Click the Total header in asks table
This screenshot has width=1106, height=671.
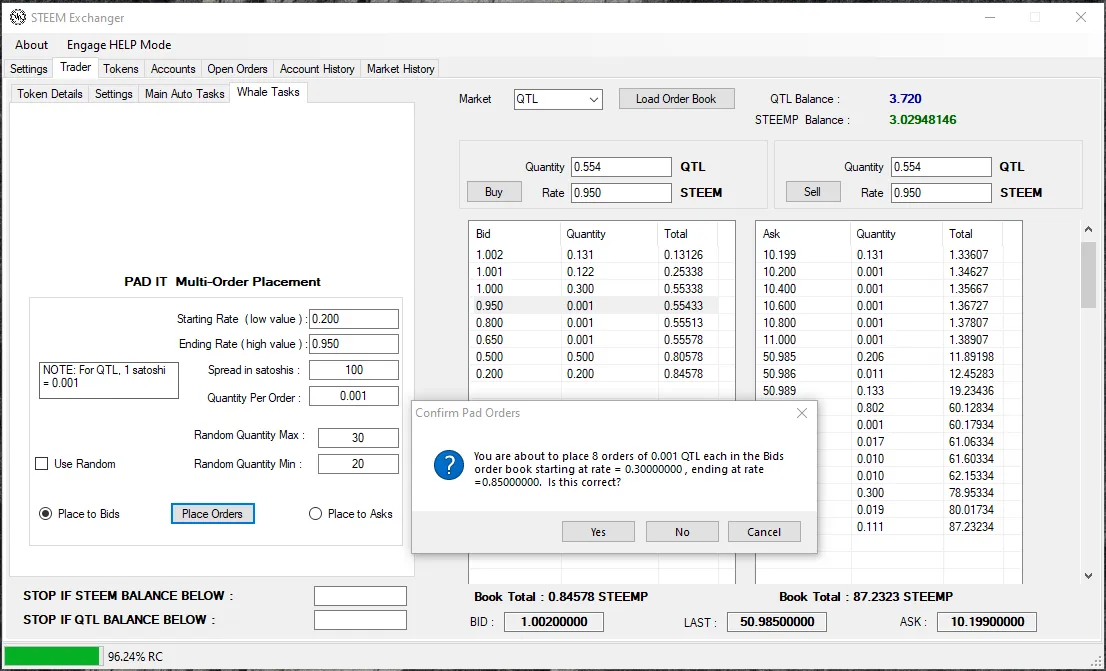[972, 234]
